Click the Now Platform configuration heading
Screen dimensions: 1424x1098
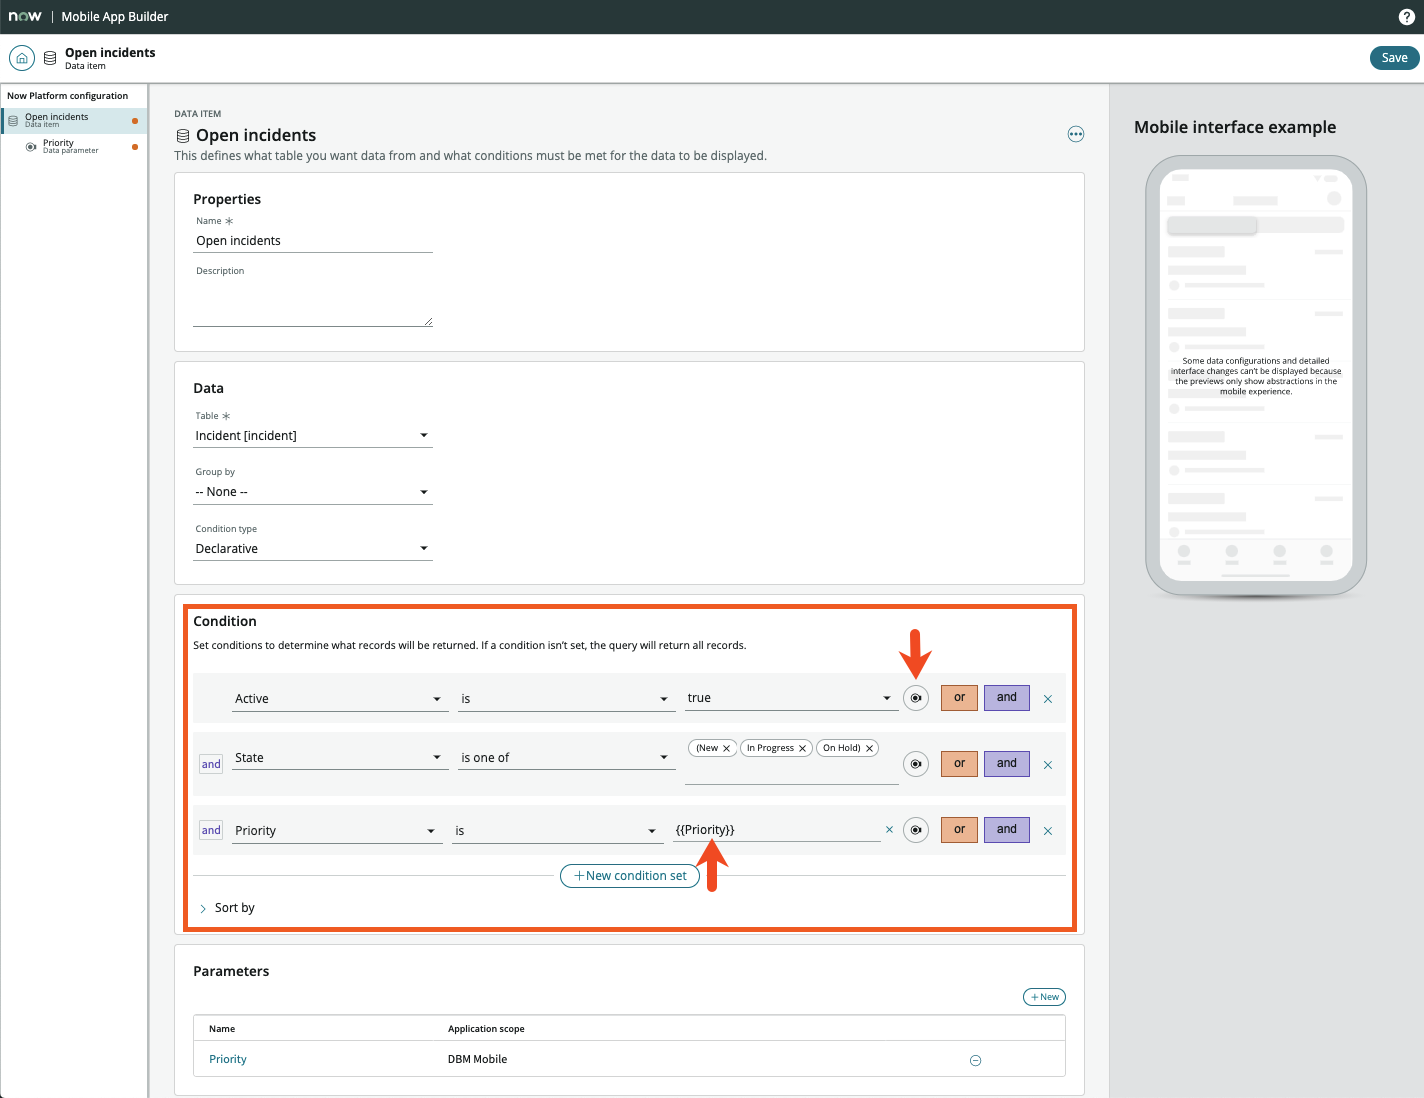tap(68, 96)
